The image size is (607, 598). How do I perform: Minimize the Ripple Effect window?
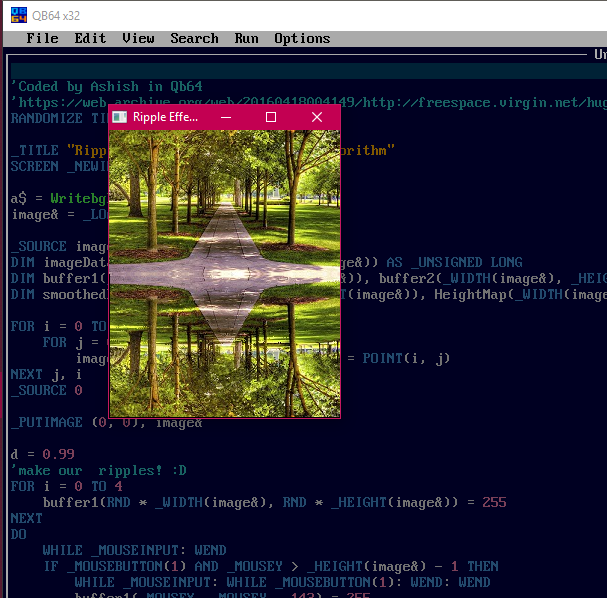pyautogui.click(x=225, y=117)
